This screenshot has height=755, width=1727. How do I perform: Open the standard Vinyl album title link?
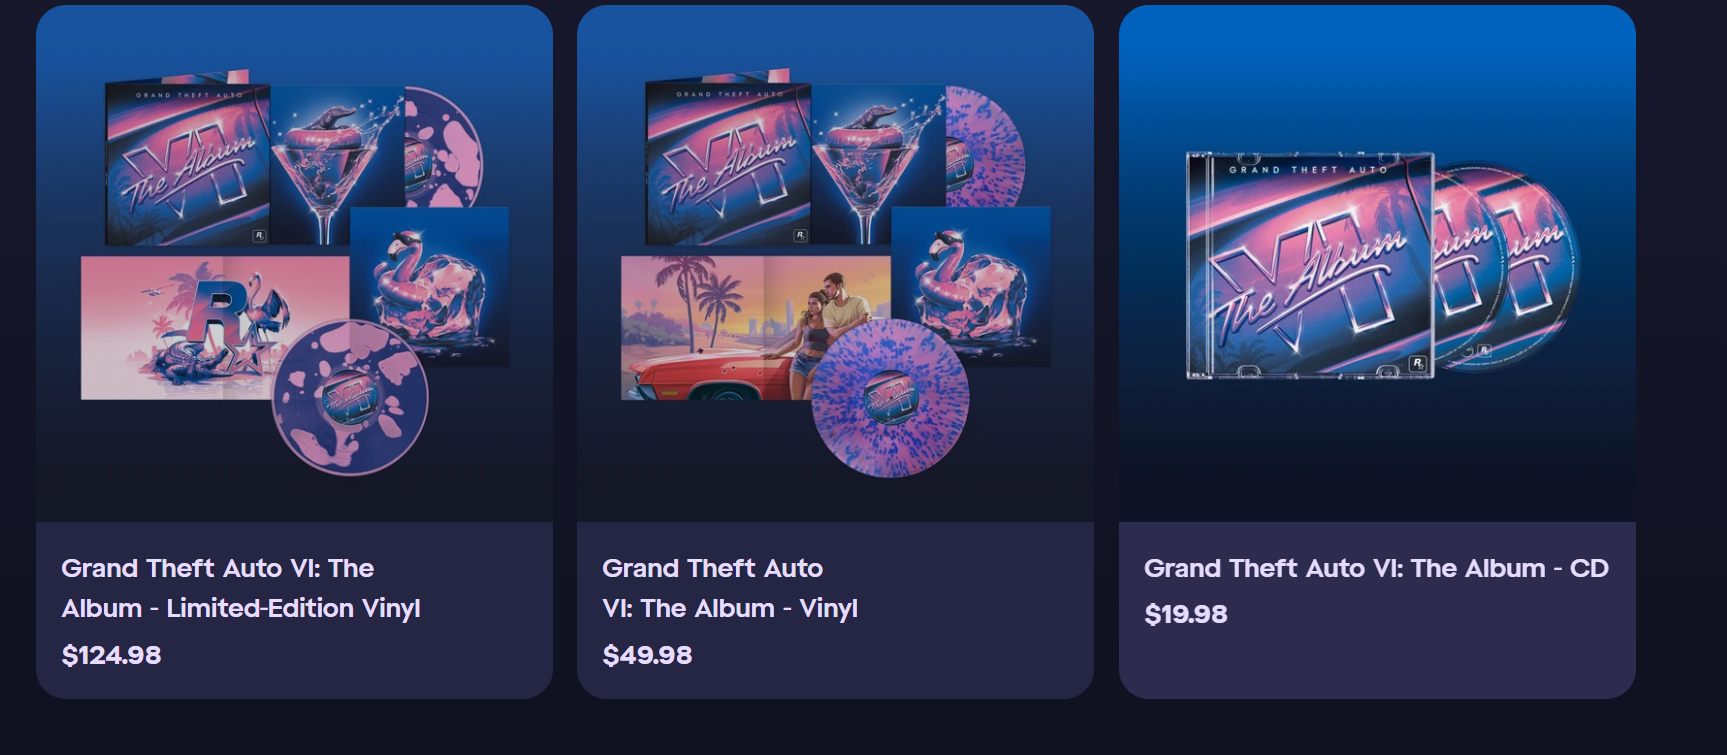click(x=730, y=588)
